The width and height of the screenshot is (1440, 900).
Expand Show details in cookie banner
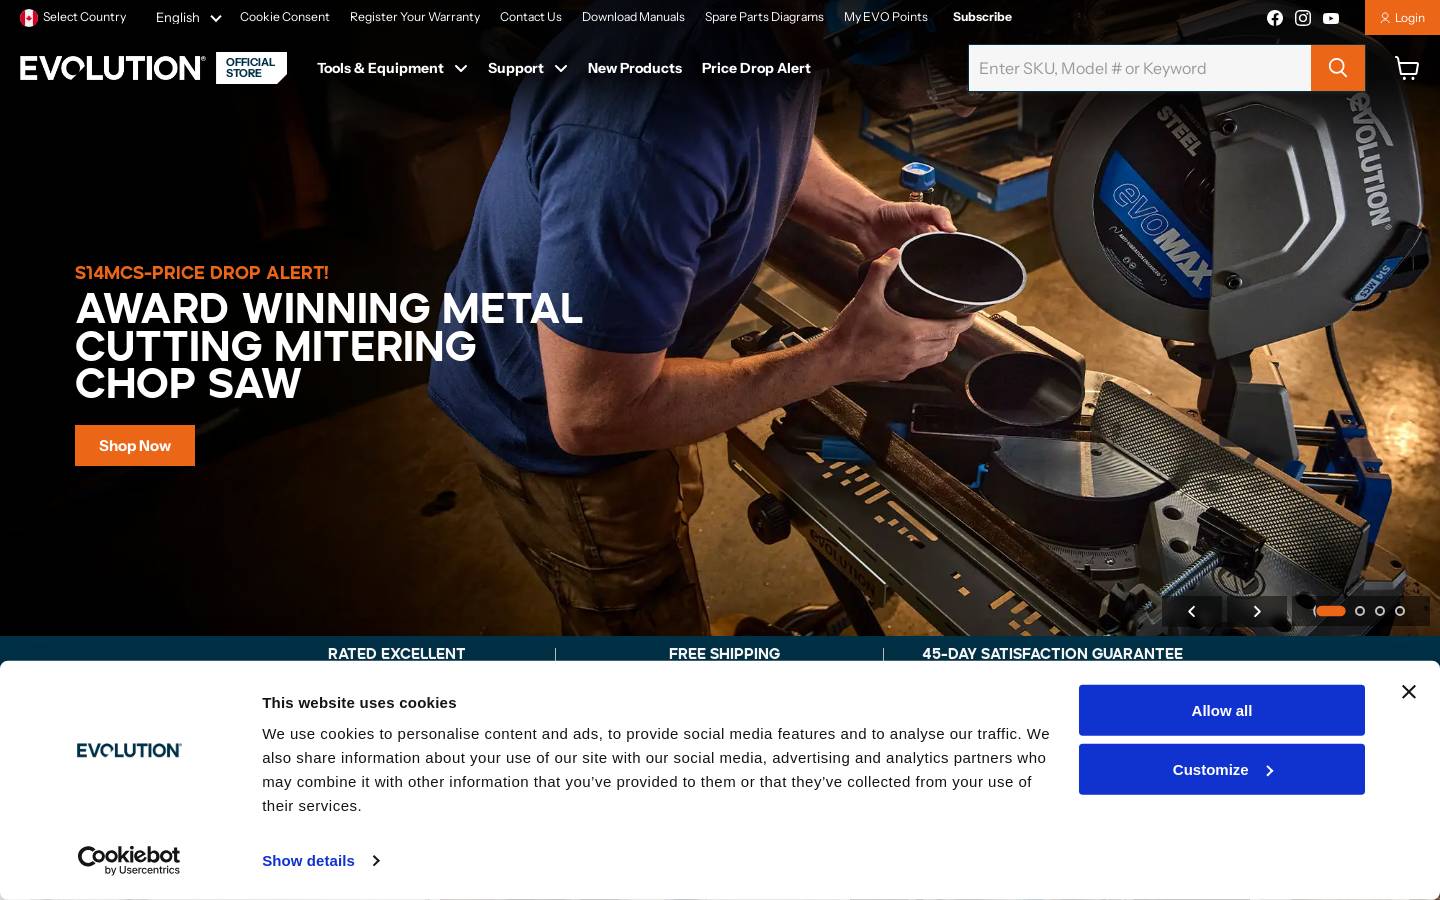(321, 860)
